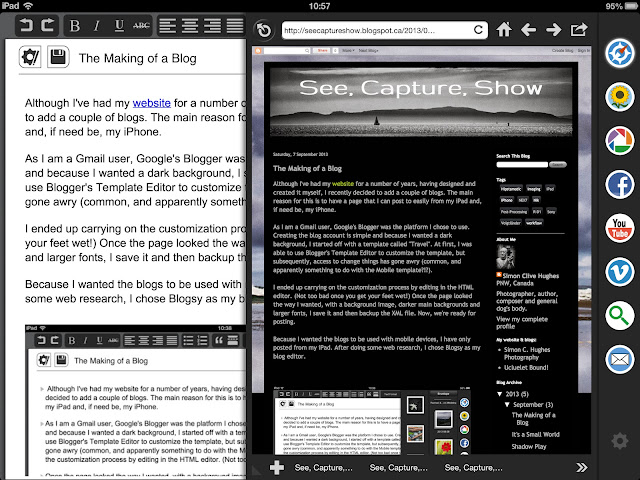The height and width of the screenshot is (480, 640).
Task: Collapse the September (3) archive
Action: point(507,405)
